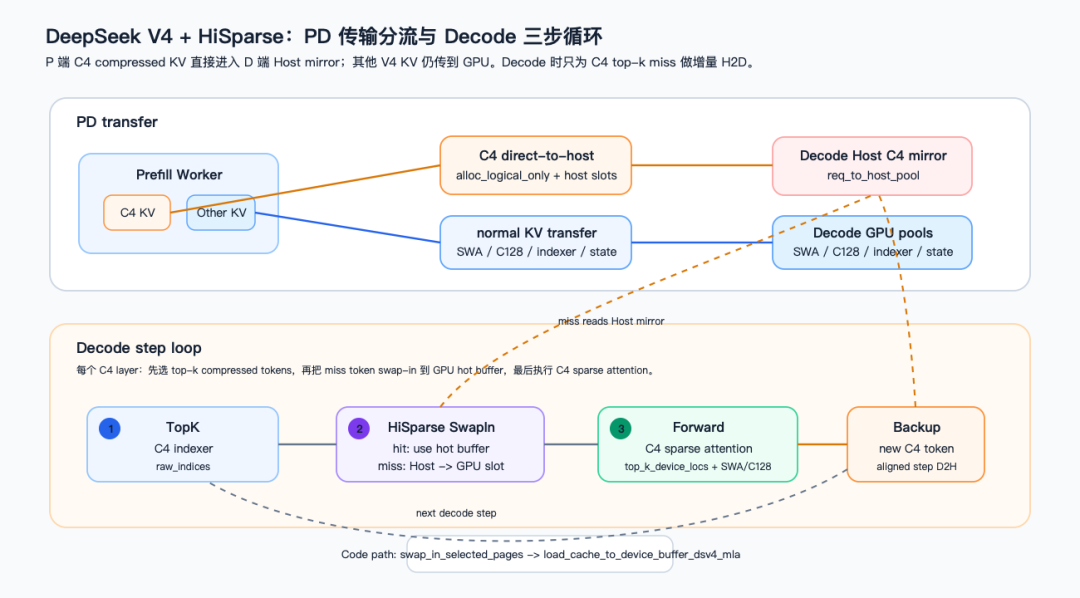
Task: Click the "alloc_logical_only + host slots" text
Action: (536, 176)
